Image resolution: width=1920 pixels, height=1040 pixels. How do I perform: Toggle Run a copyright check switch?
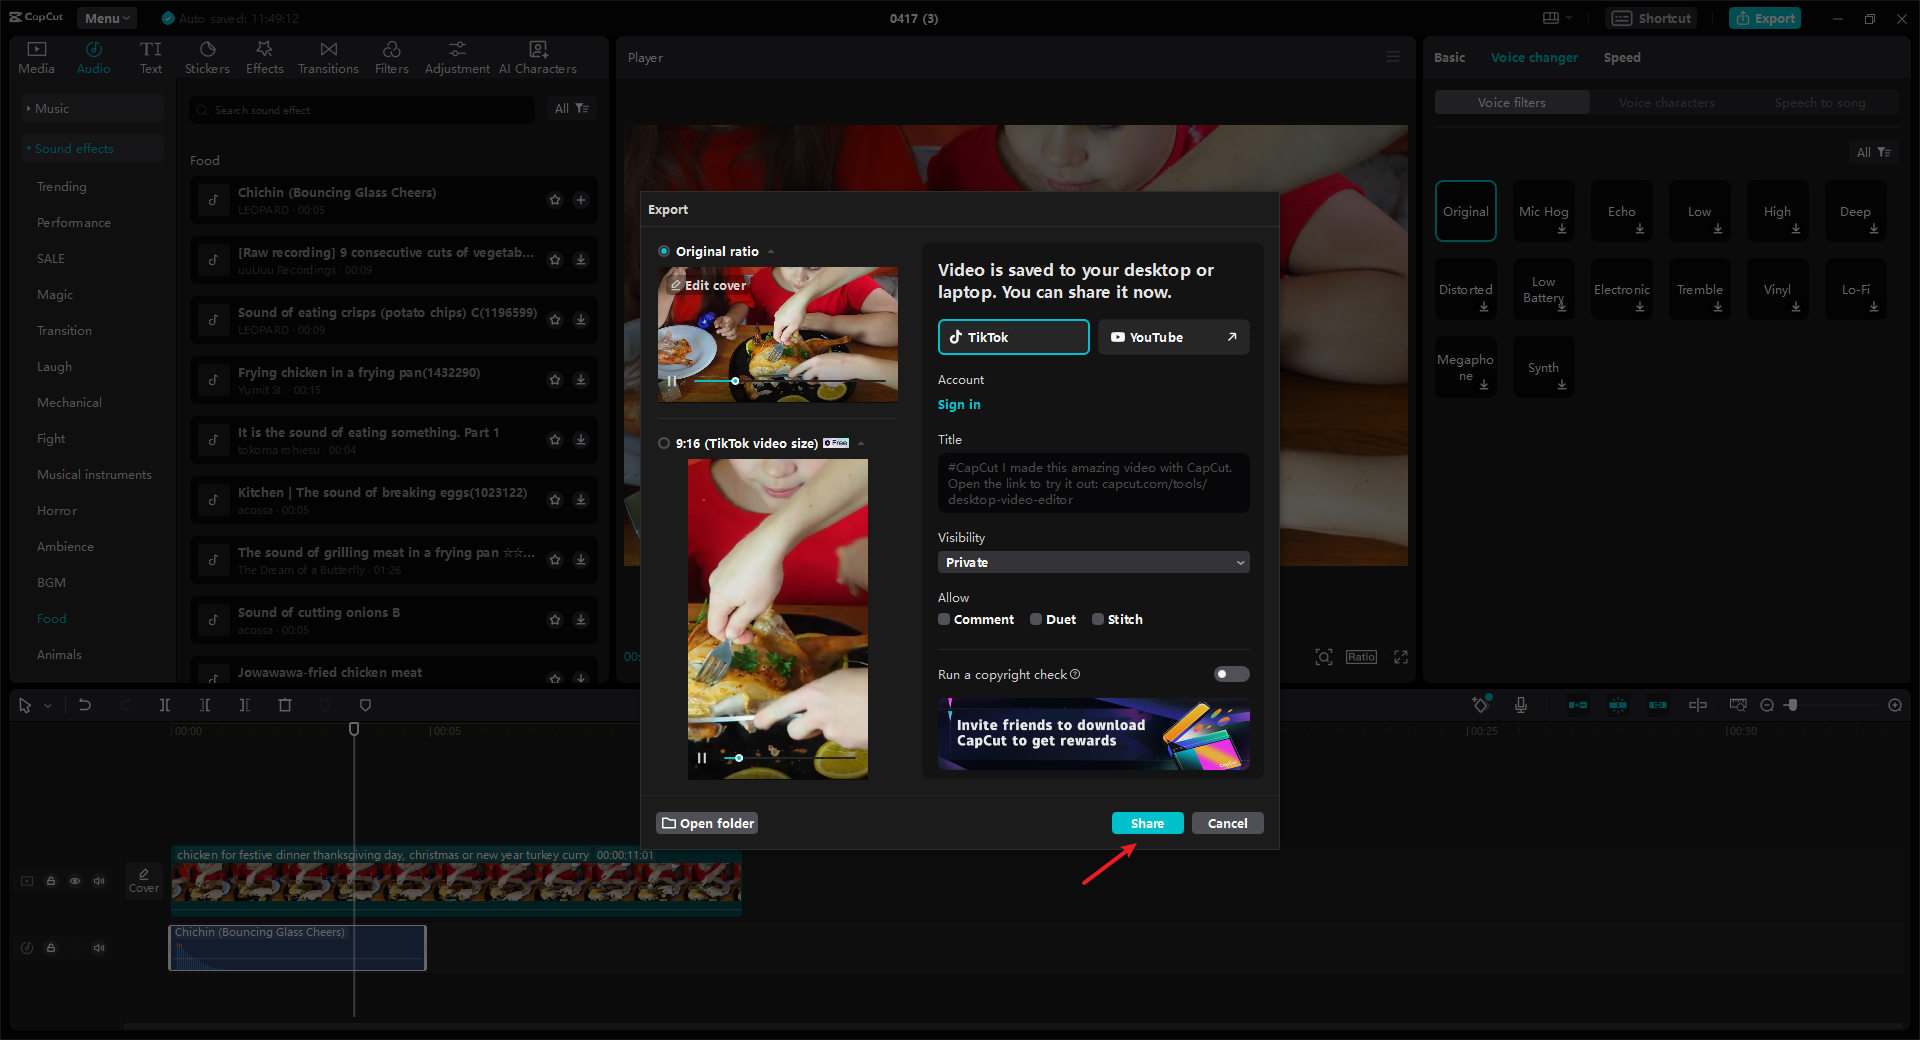tap(1231, 674)
